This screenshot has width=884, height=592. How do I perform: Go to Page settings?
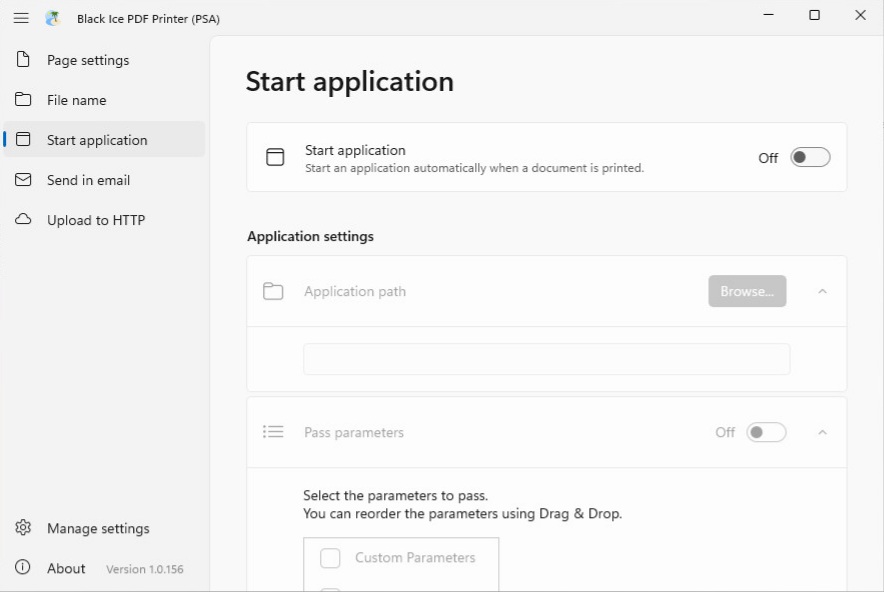pyautogui.click(x=104, y=60)
